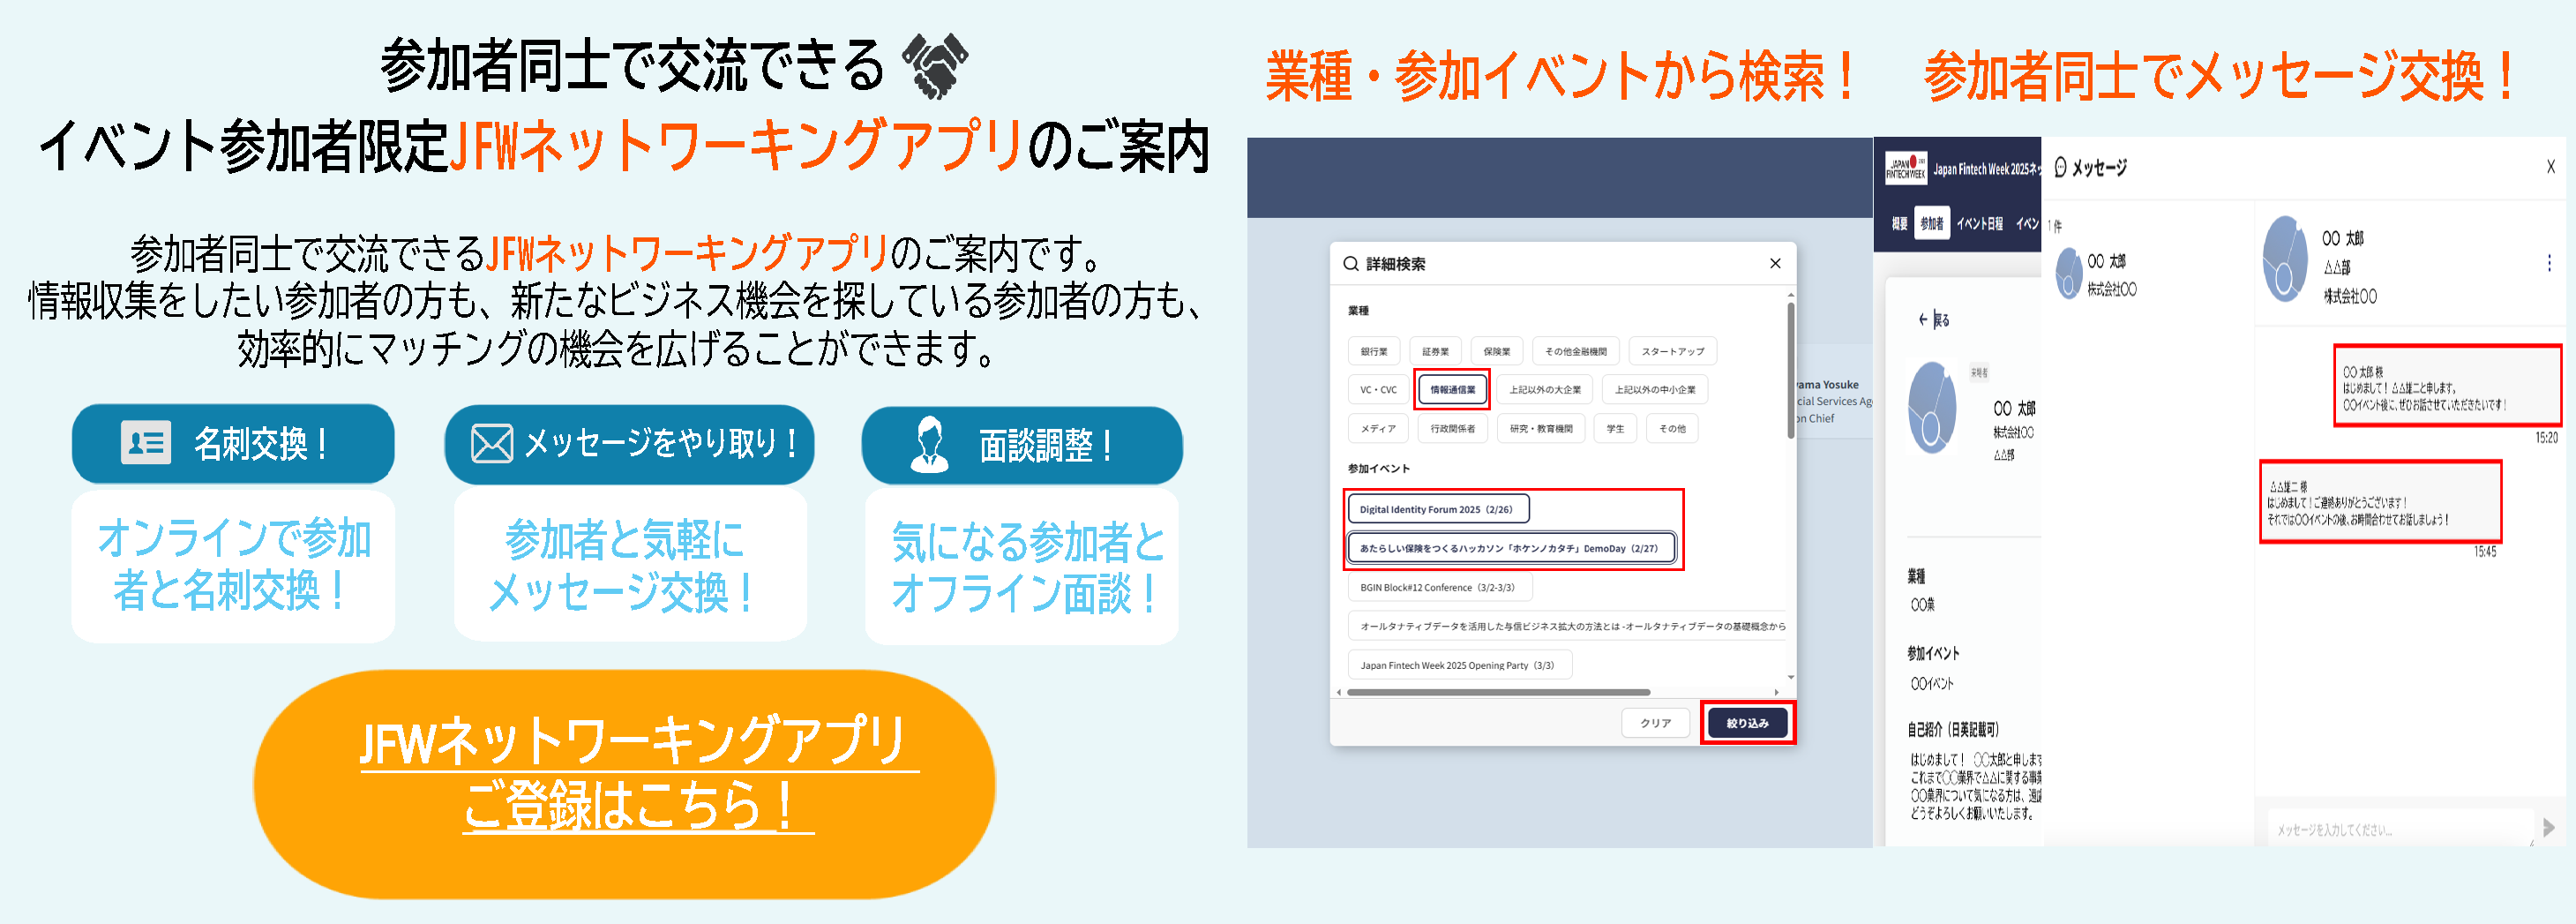This screenshot has width=2576, height=924.
Task: Toggle the スタートアップ industry filter chip
Action: point(1672,352)
